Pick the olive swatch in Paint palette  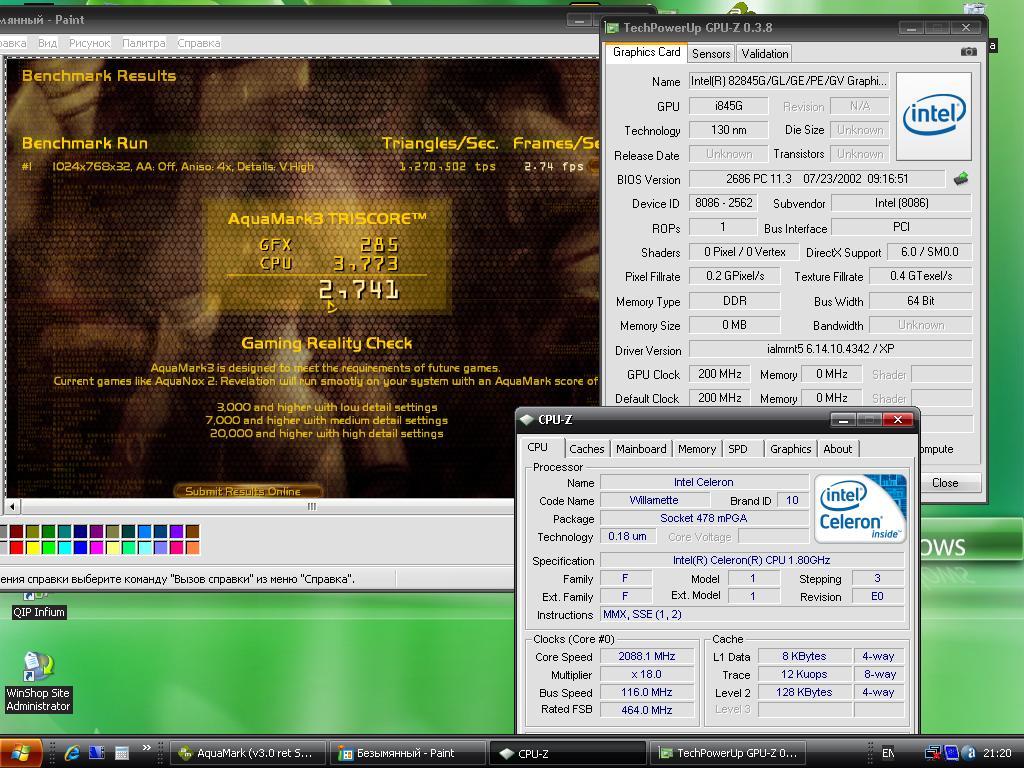(x=33, y=531)
